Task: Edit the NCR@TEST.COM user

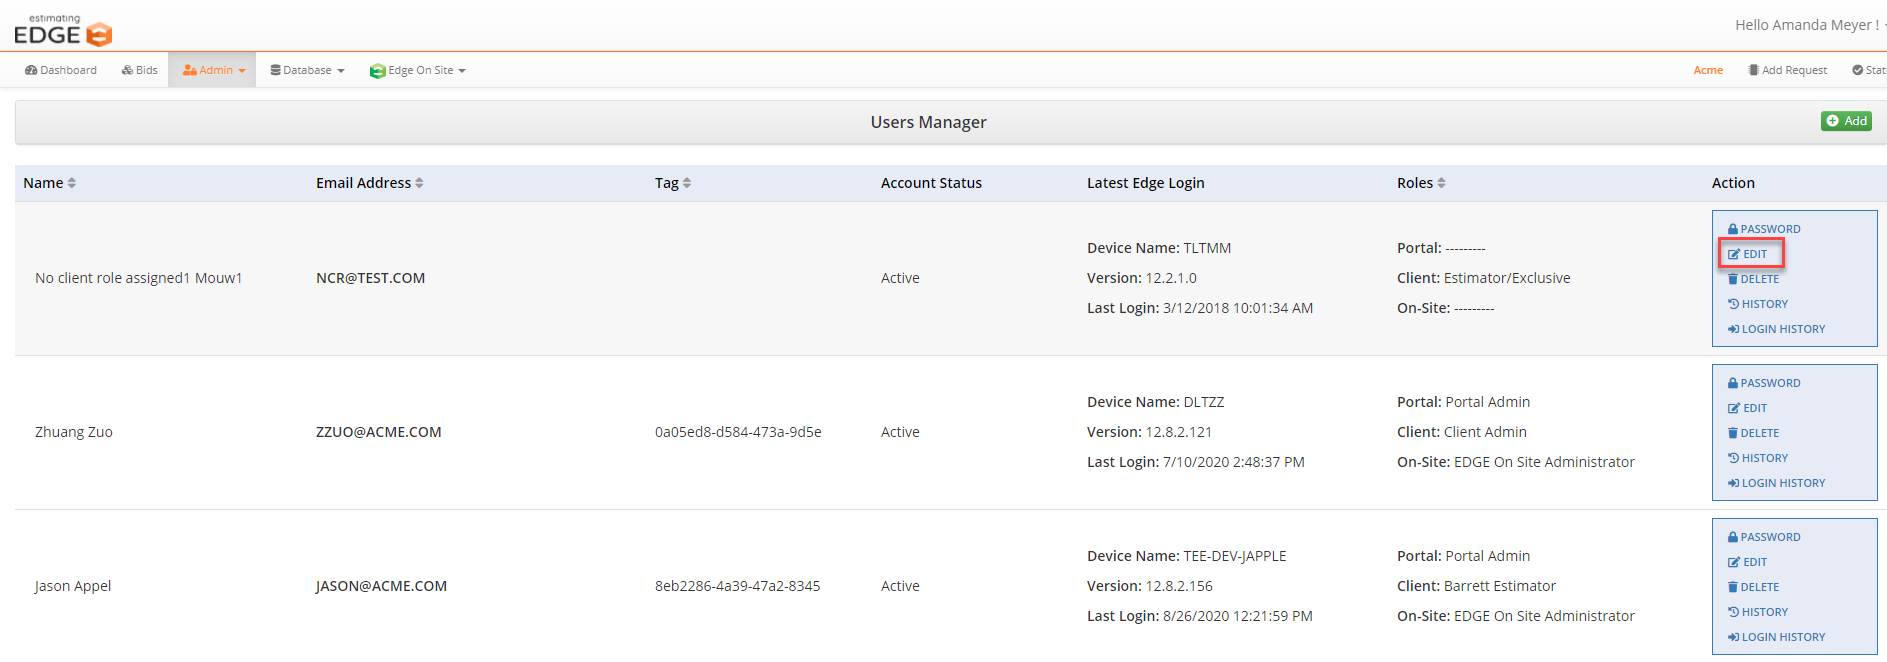Action: pos(1748,254)
